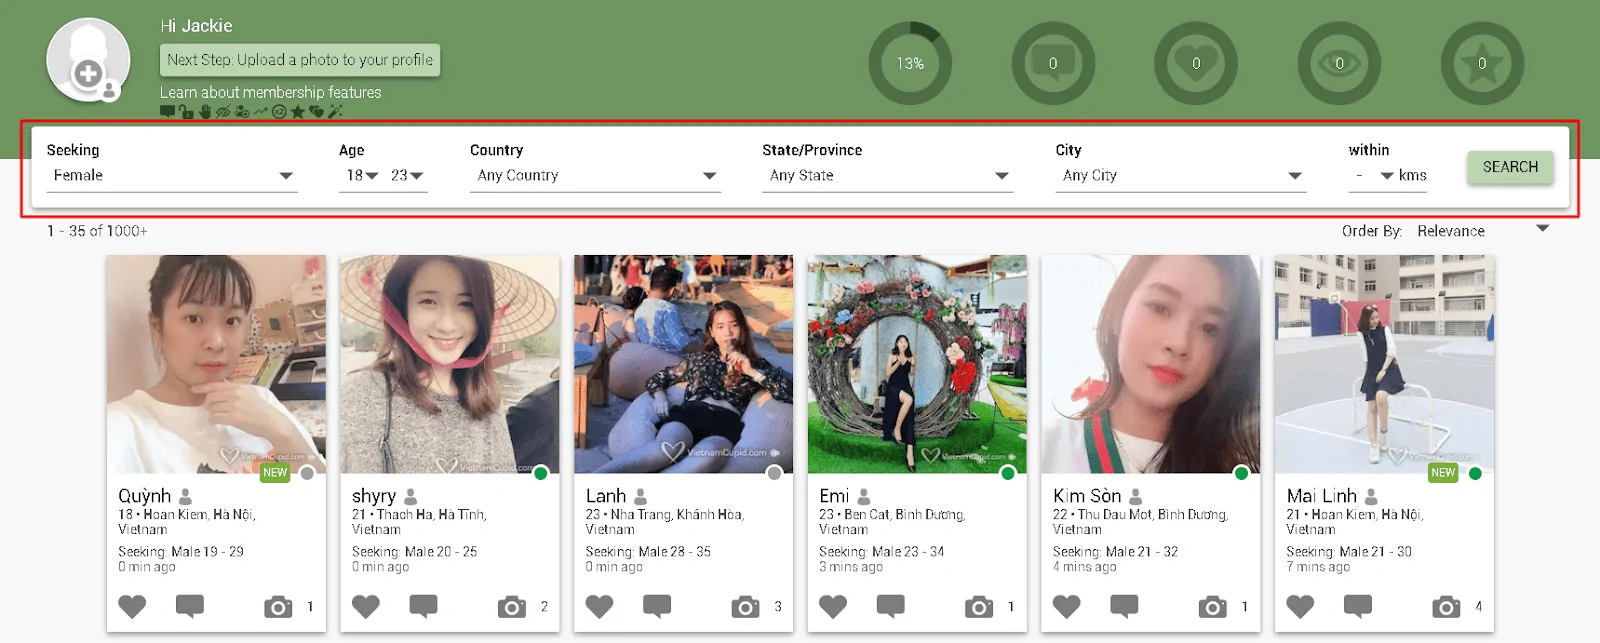1600x643 pixels.
Task: Click 'Seeking: Male 19 - 29' text
Action: coord(181,552)
